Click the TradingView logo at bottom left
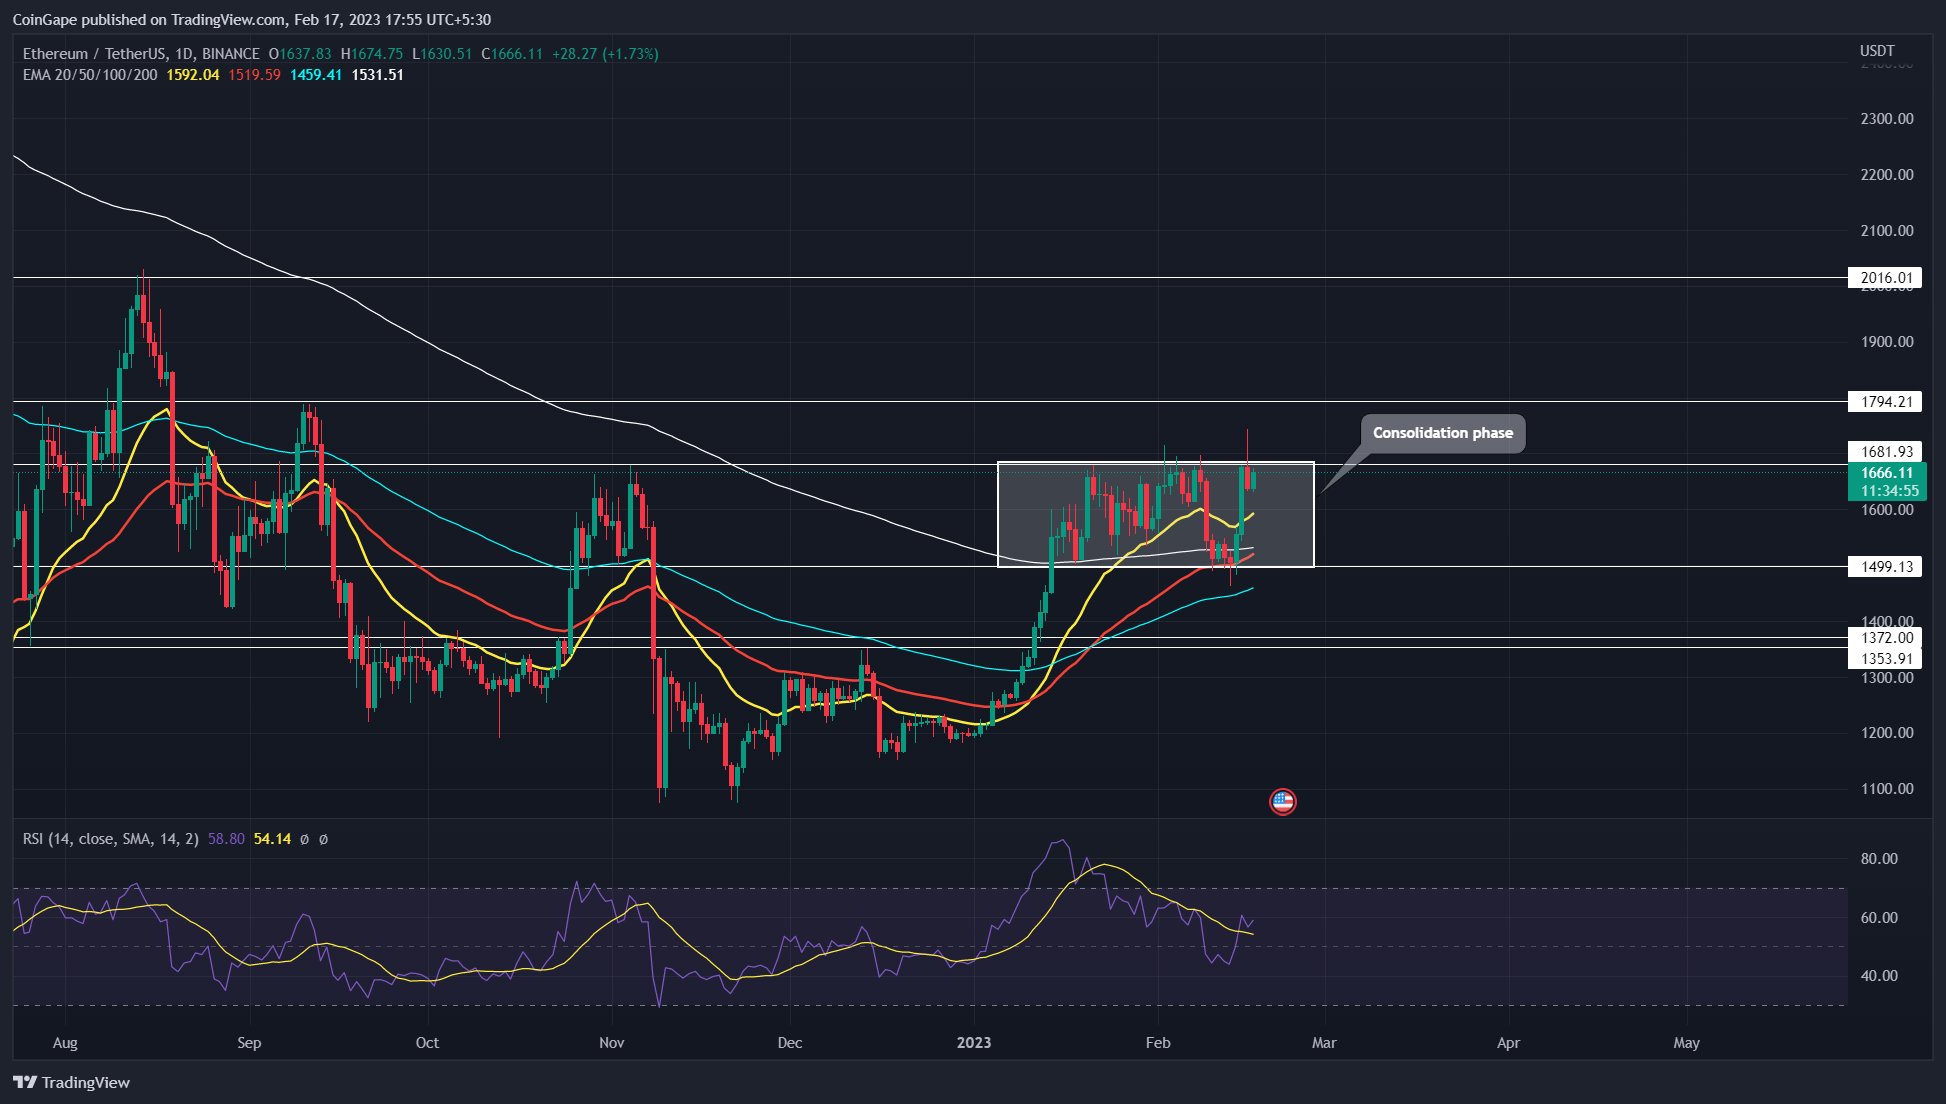The height and width of the screenshot is (1104, 1946). [72, 1082]
